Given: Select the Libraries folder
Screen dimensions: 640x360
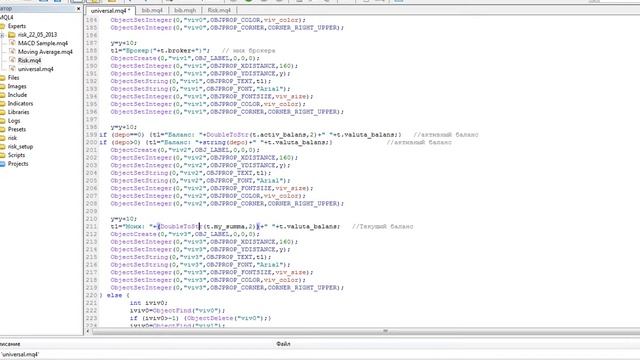Looking at the screenshot, I should point(18,112).
